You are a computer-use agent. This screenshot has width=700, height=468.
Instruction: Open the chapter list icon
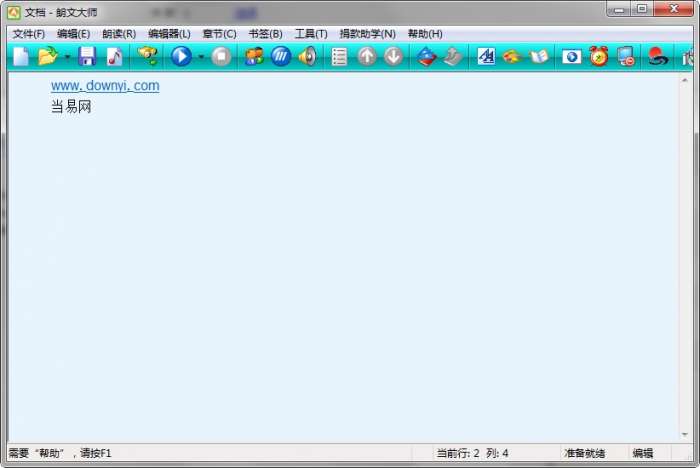pos(339,57)
